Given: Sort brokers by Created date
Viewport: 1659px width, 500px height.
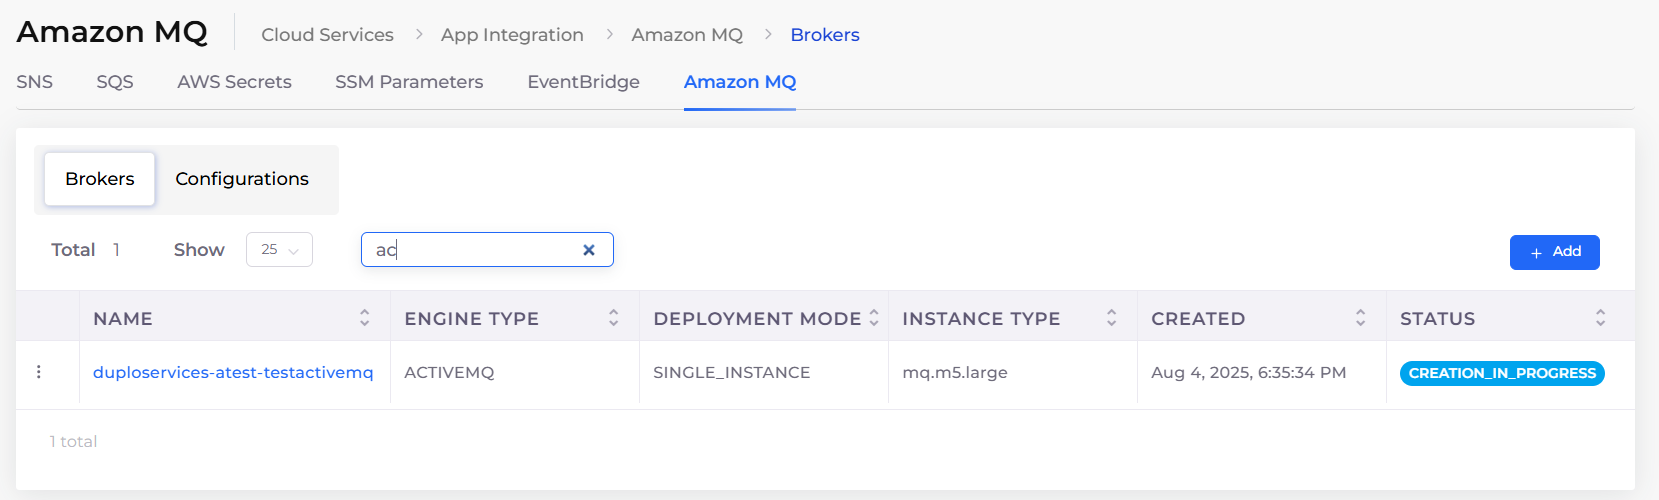Looking at the screenshot, I should pyautogui.click(x=1360, y=318).
